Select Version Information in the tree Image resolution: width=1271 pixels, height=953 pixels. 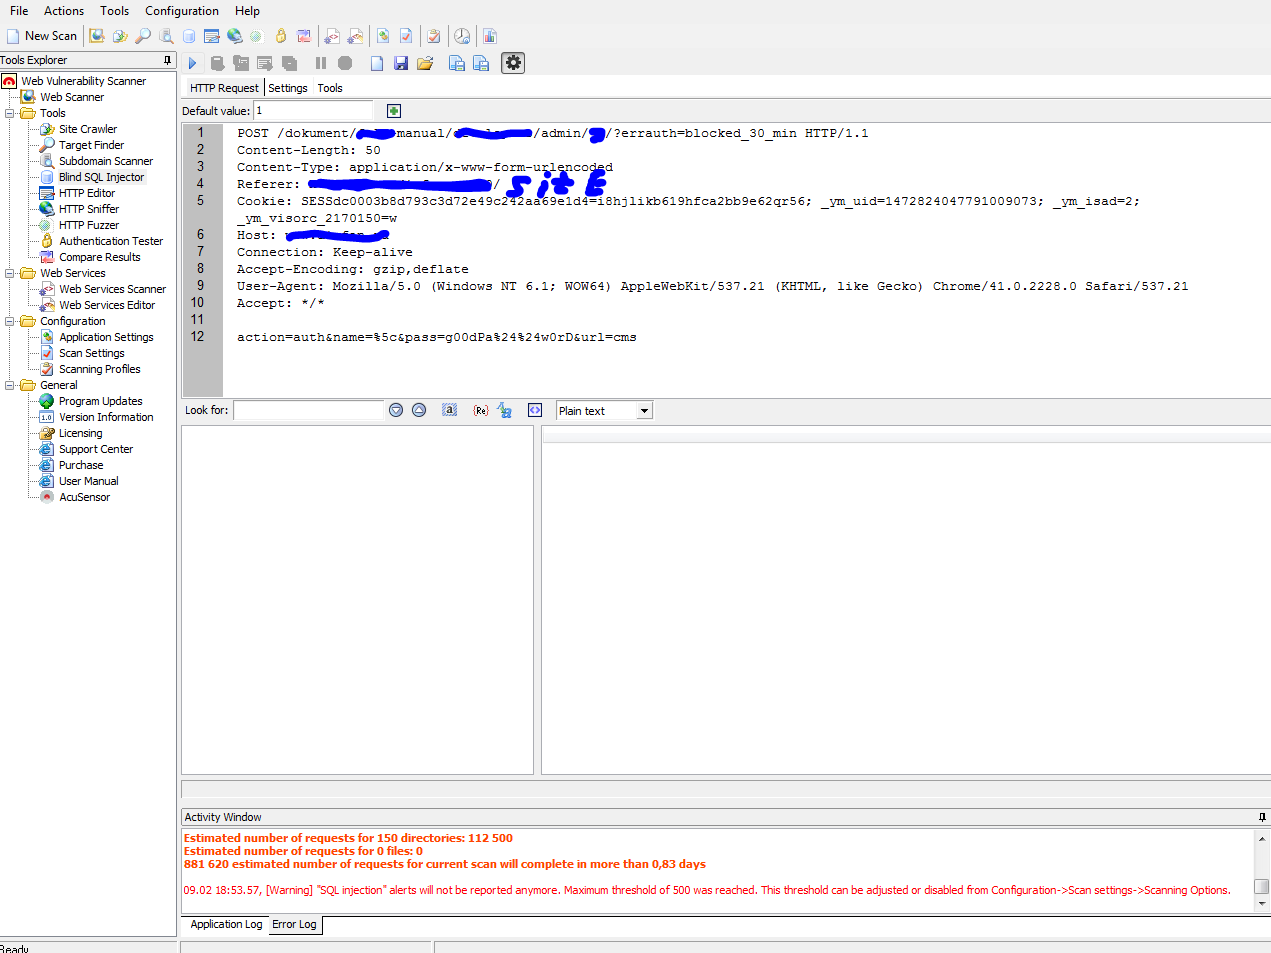pos(106,417)
